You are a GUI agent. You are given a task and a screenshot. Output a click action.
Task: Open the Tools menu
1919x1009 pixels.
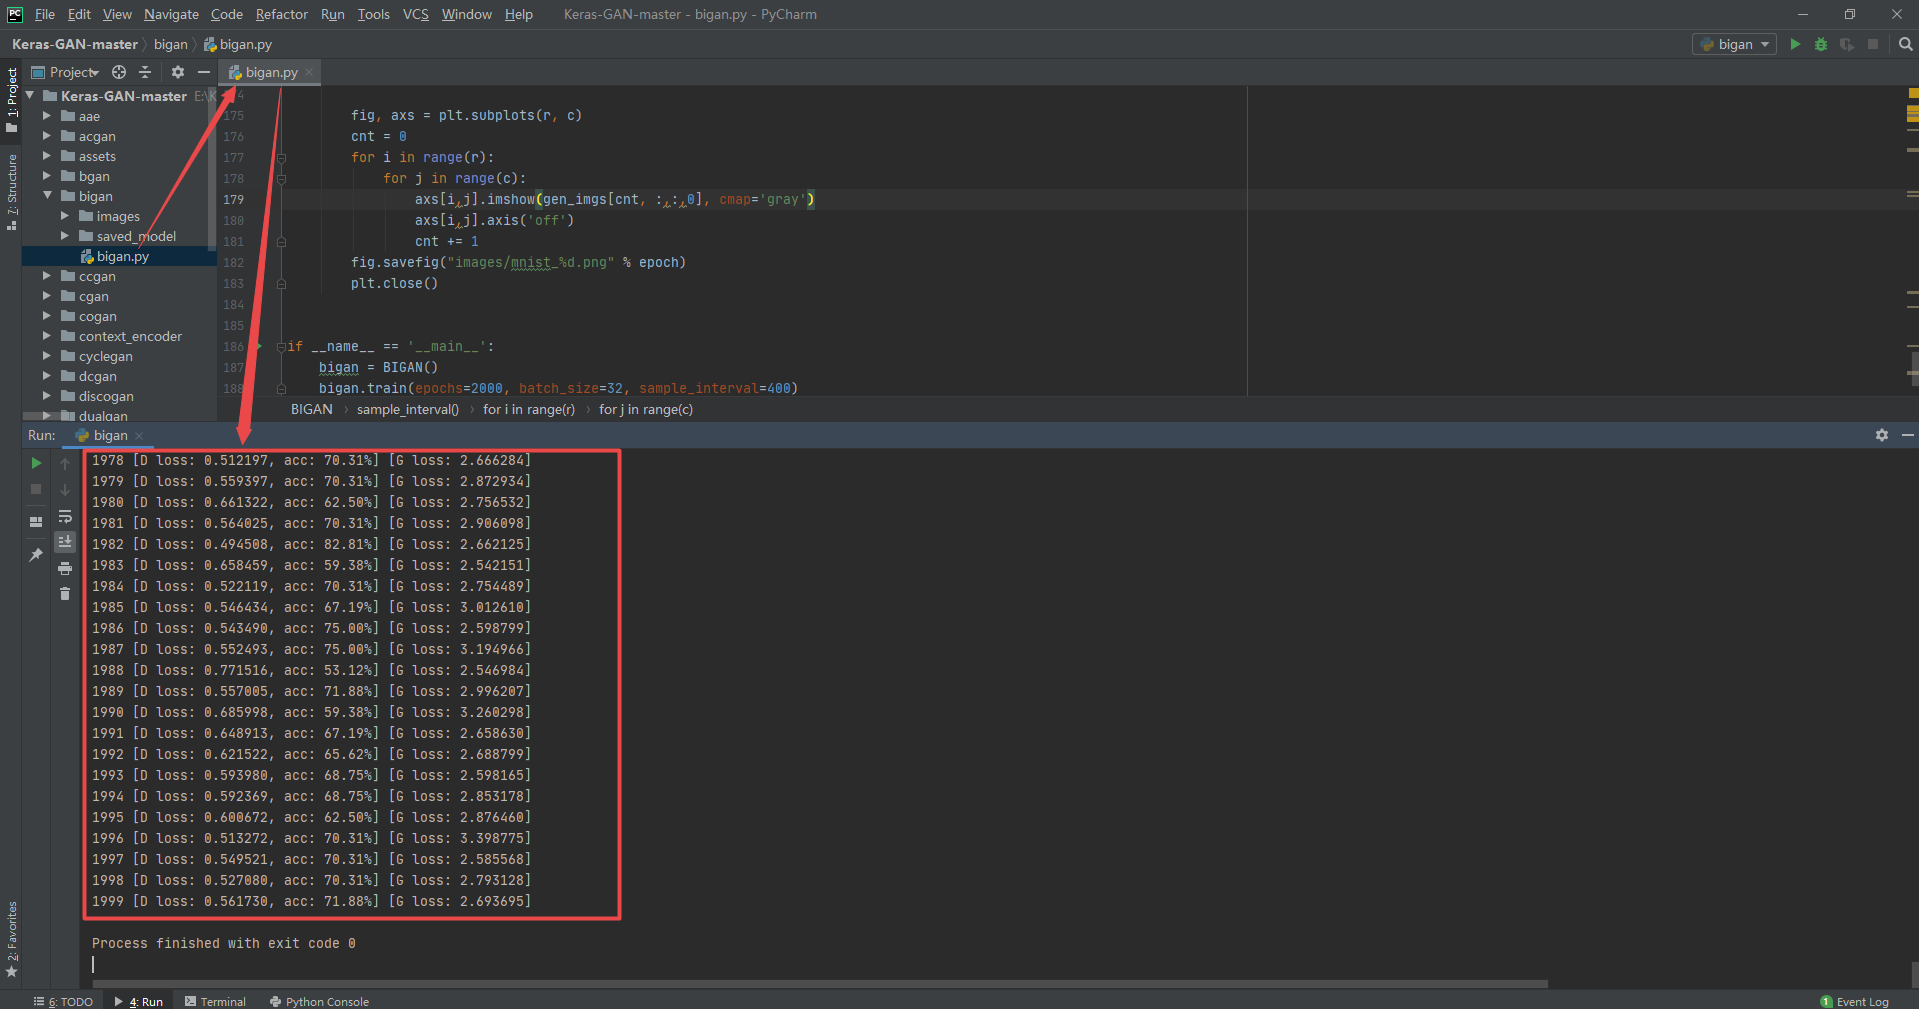[374, 14]
